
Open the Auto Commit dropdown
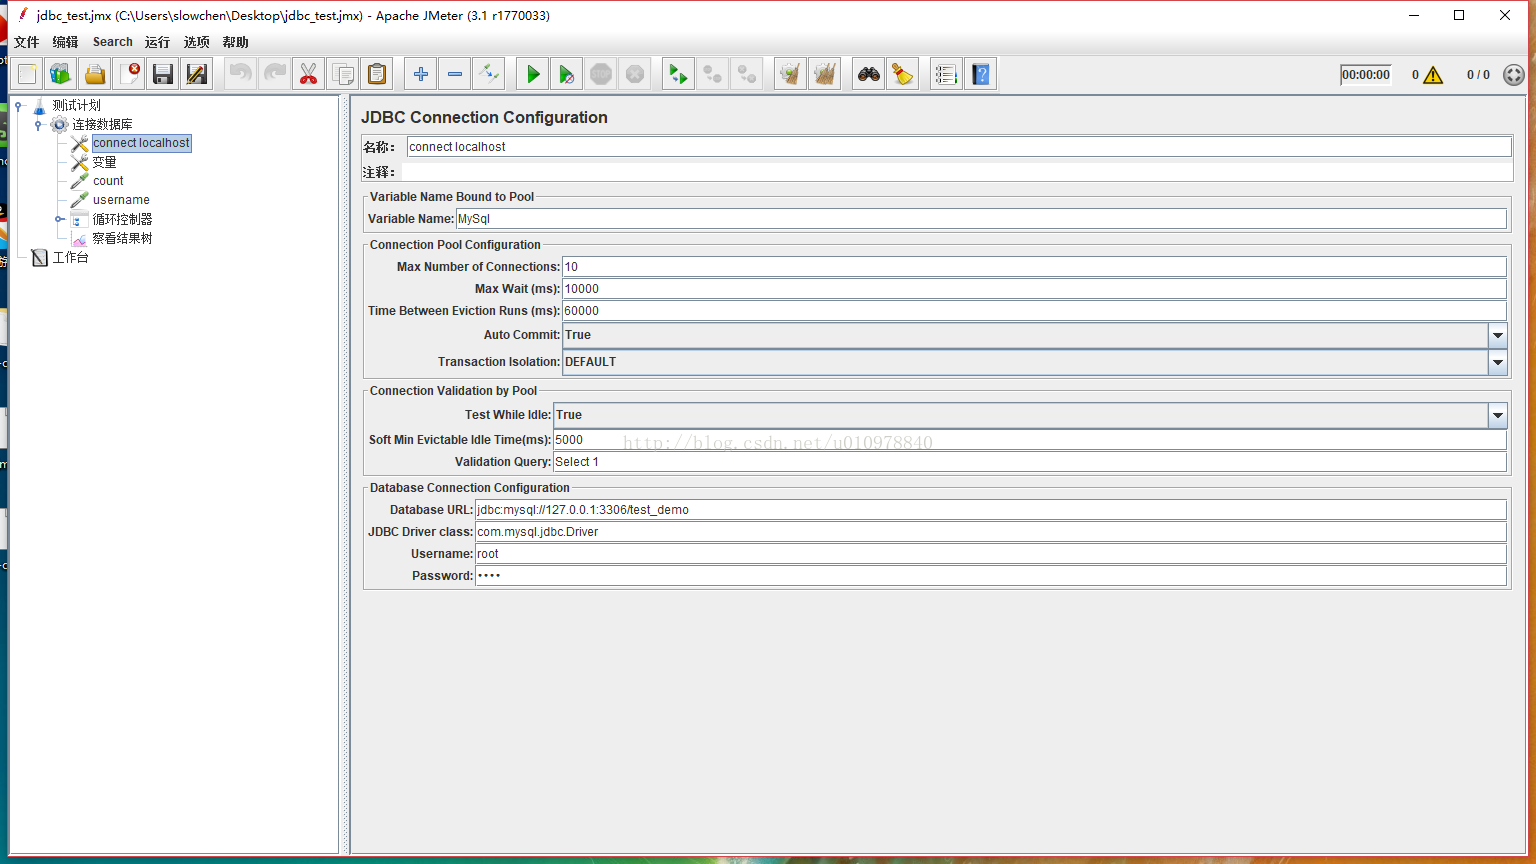(x=1498, y=335)
